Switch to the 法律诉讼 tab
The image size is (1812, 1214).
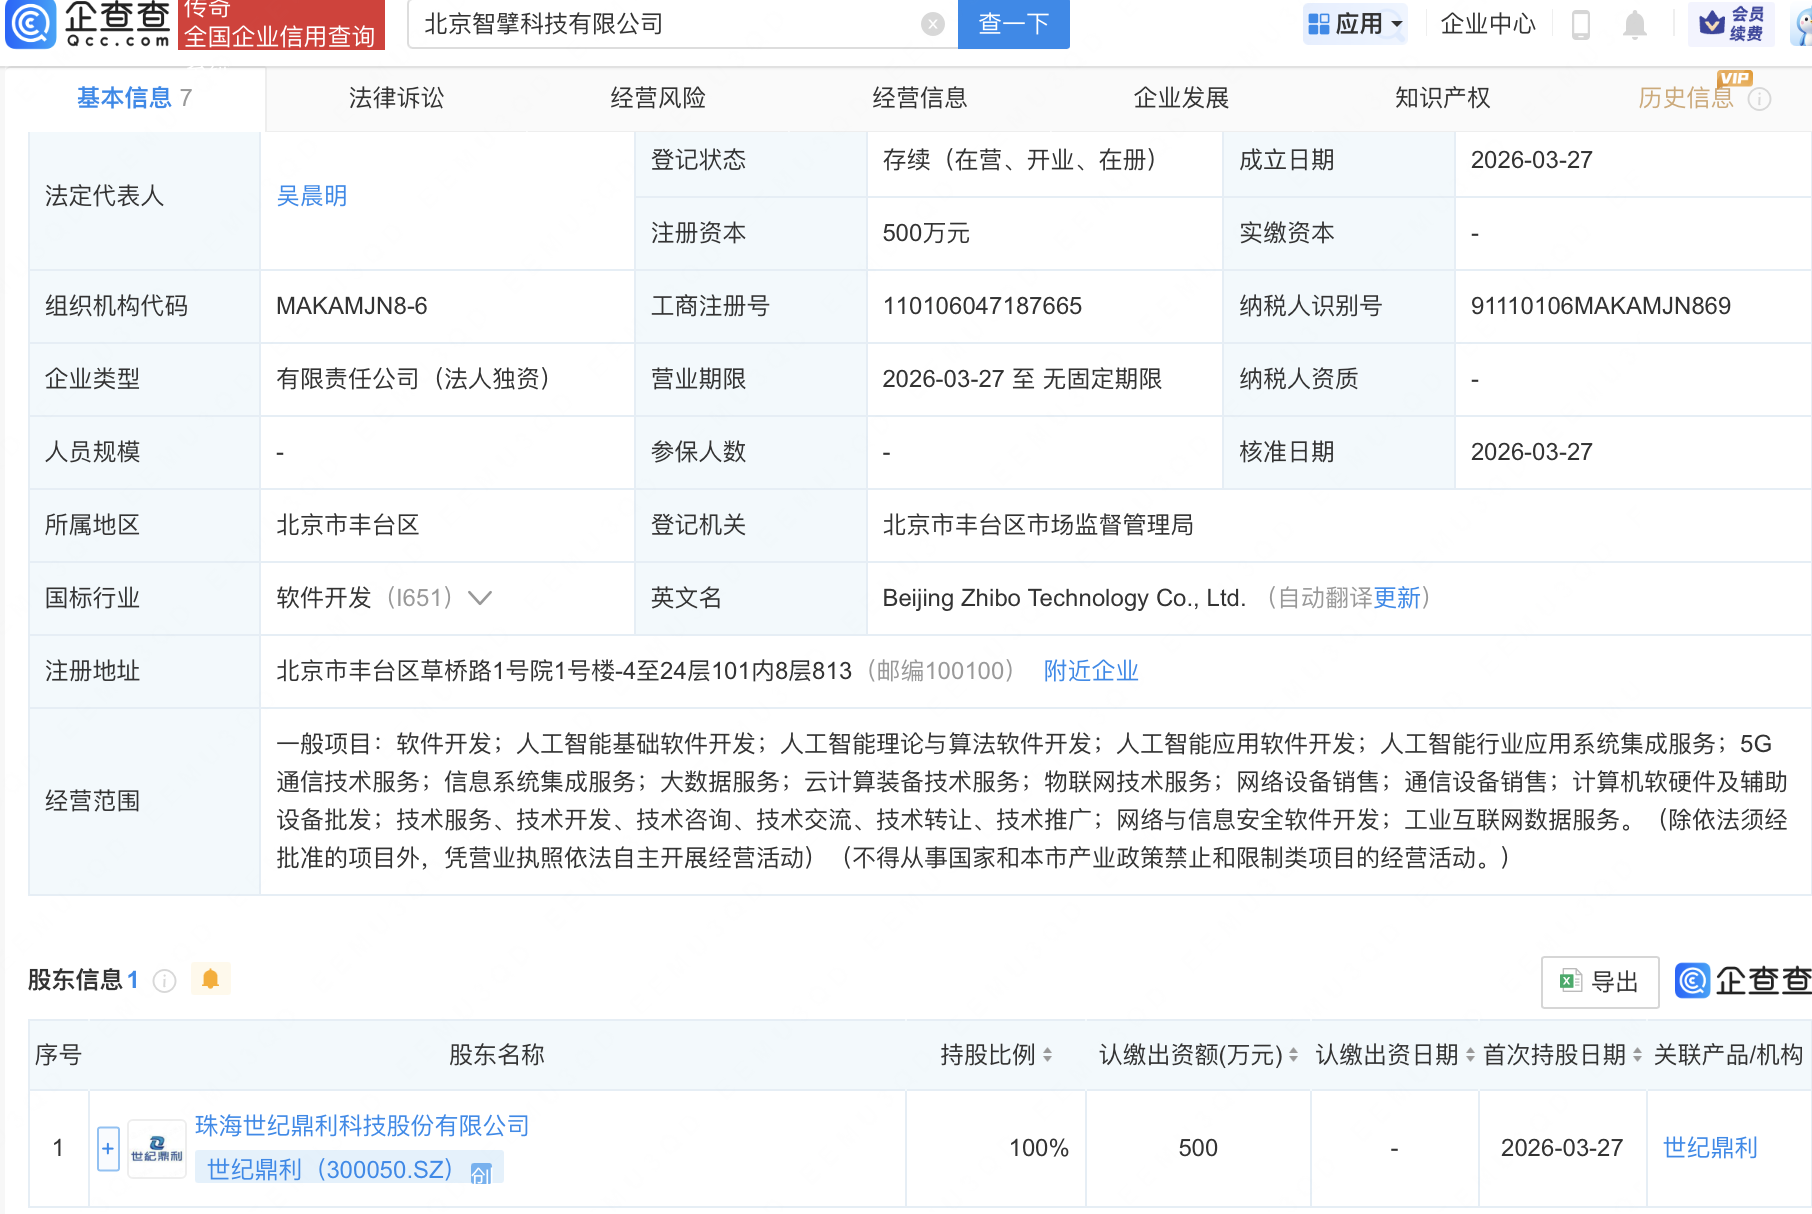395,98
